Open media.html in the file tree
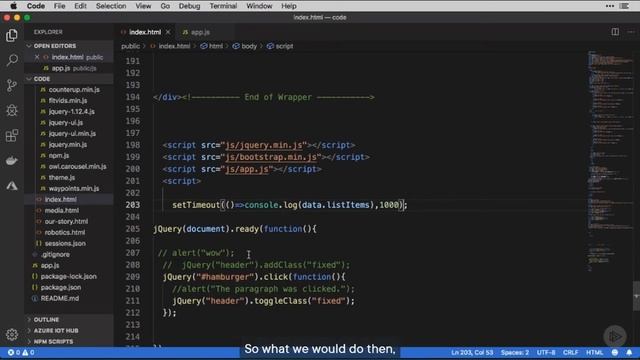This screenshot has width=640, height=360. 62,211
